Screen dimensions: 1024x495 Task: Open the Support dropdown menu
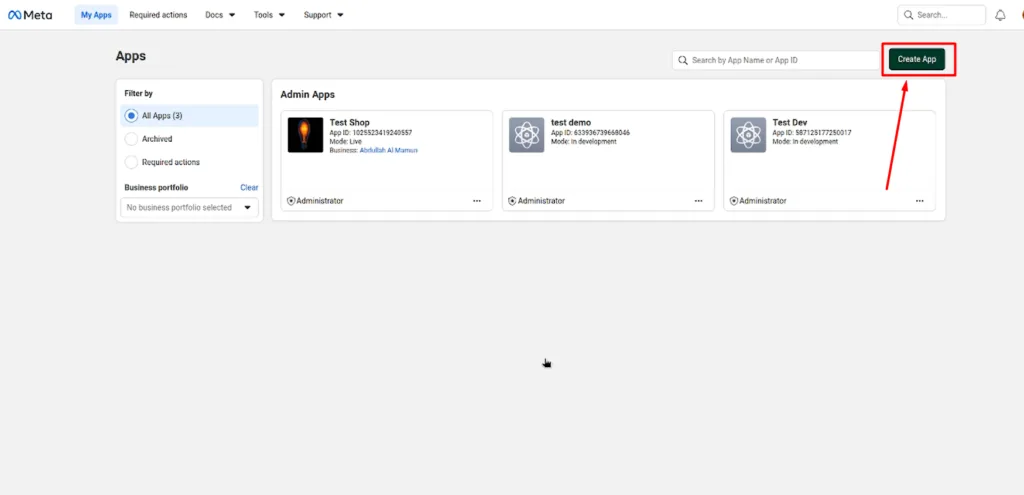pyautogui.click(x=323, y=15)
